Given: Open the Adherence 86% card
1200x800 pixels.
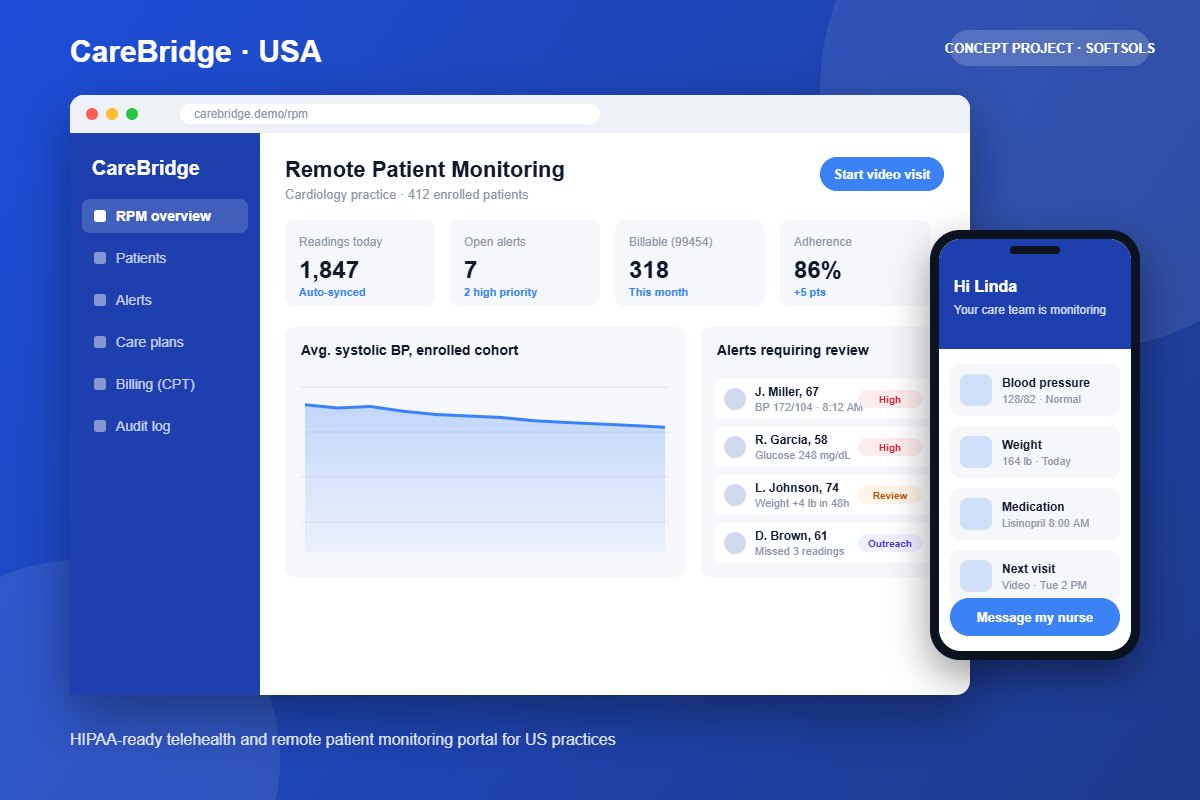Looking at the screenshot, I should pos(855,263).
